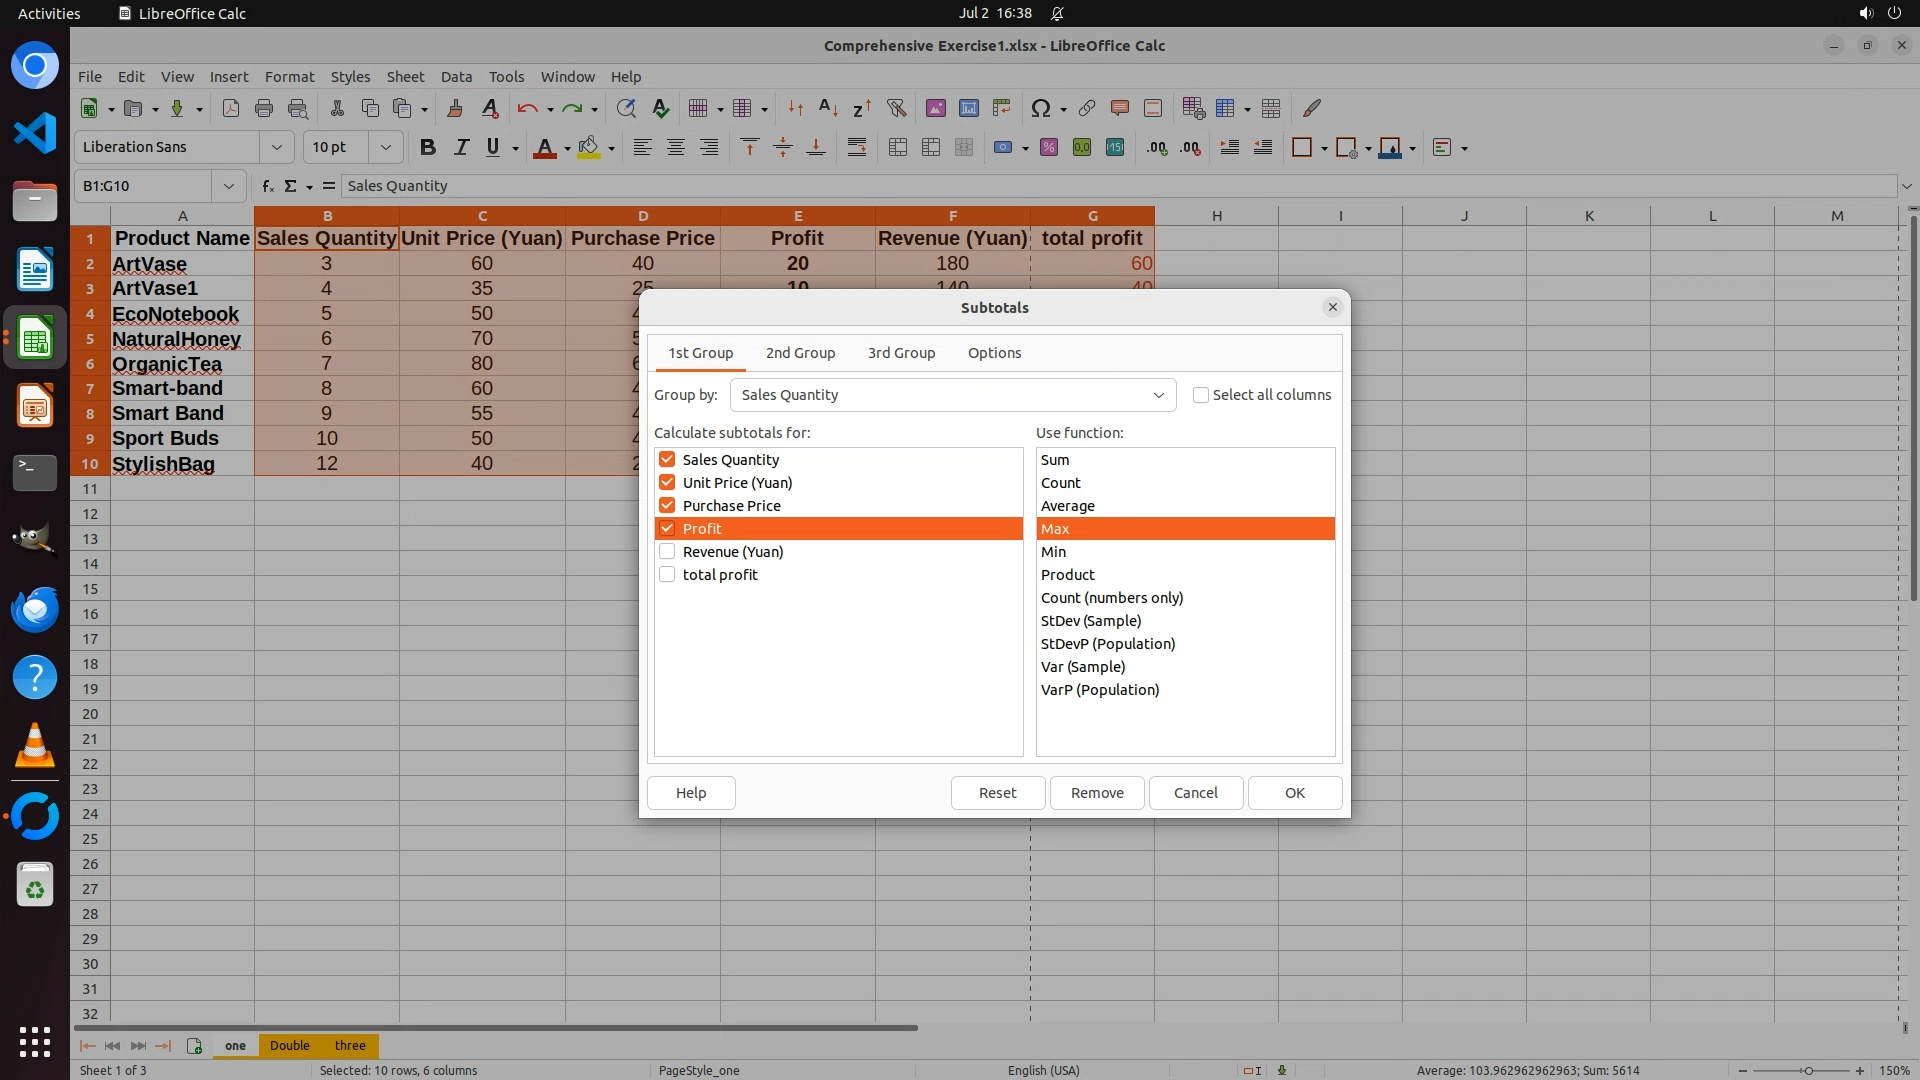Click the Italic formatting icon
The width and height of the screenshot is (1920, 1080).
pos(461,148)
